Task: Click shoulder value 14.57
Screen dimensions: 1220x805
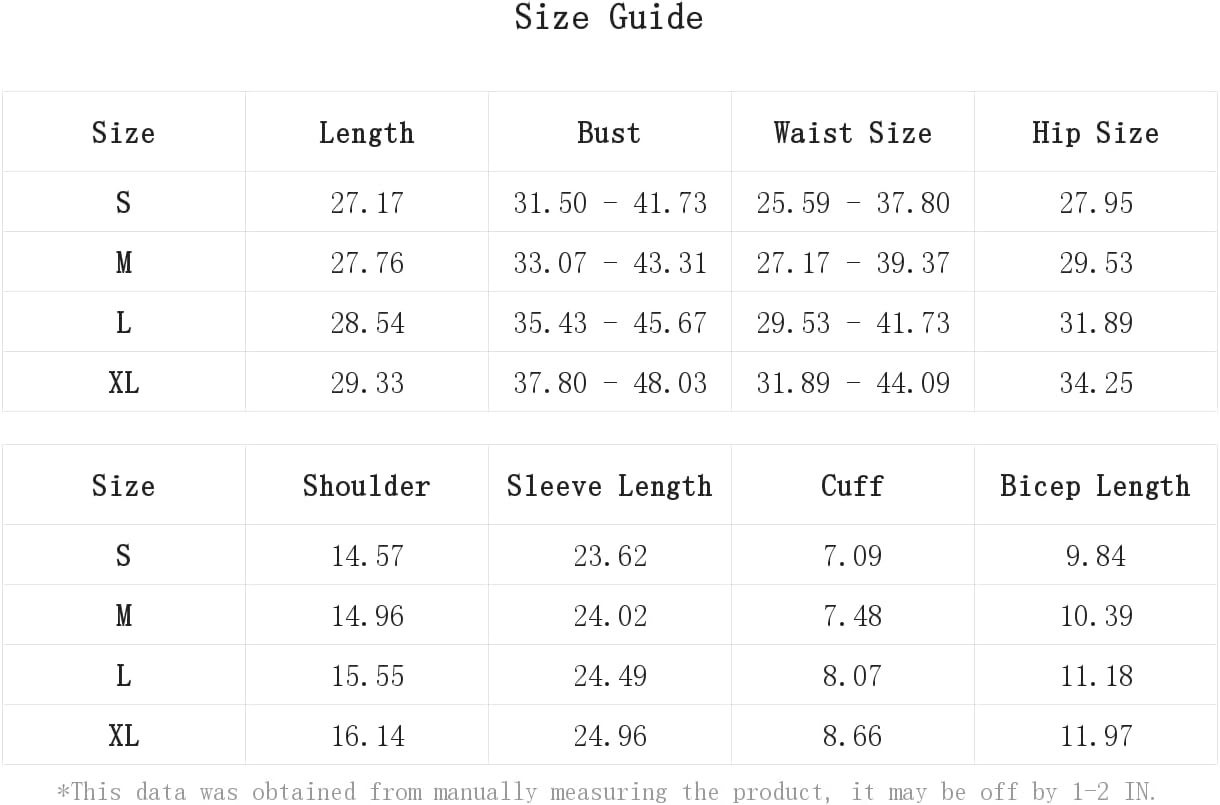Action: [x=367, y=556]
